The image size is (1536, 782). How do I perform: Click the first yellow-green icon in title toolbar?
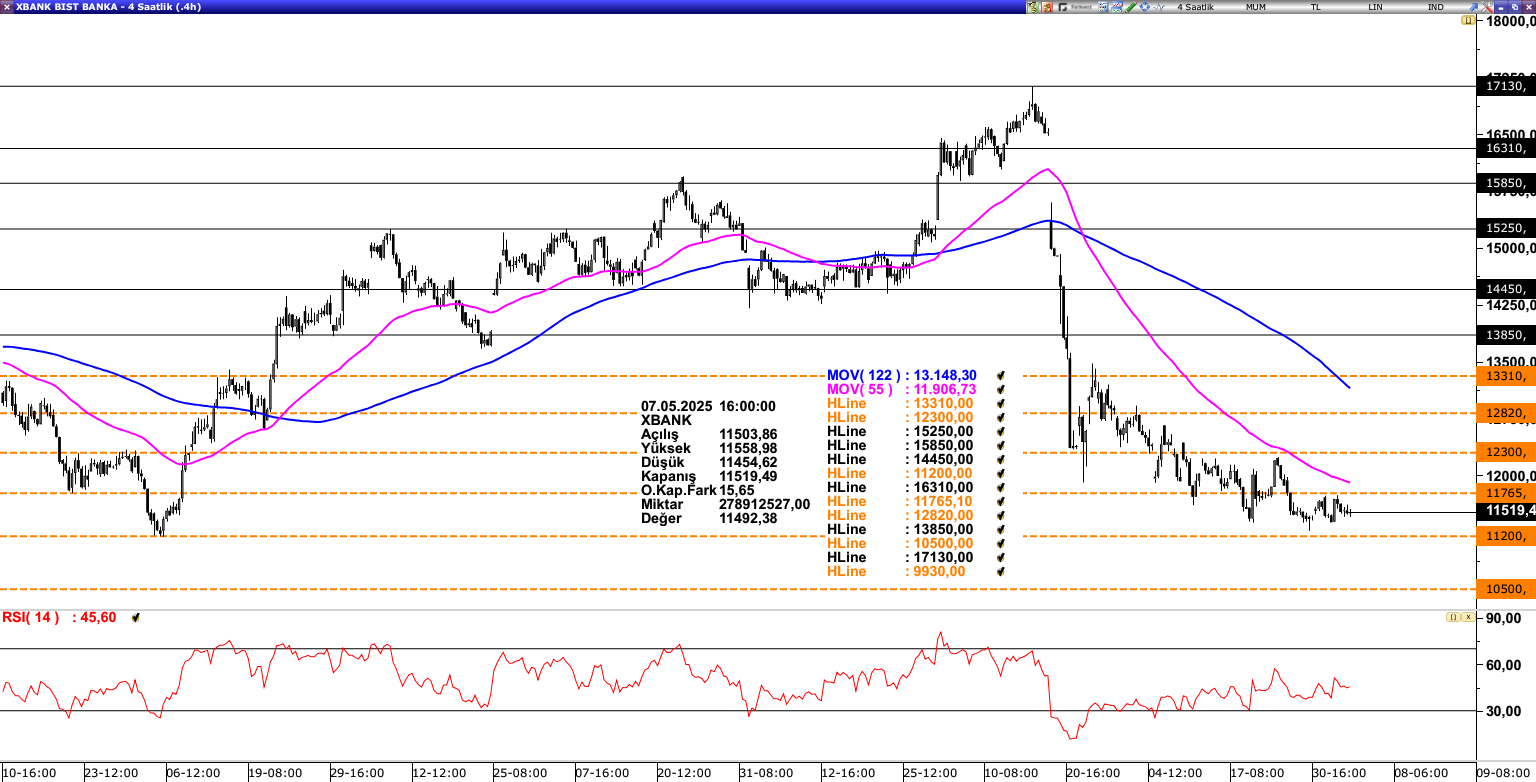point(1033,7)
